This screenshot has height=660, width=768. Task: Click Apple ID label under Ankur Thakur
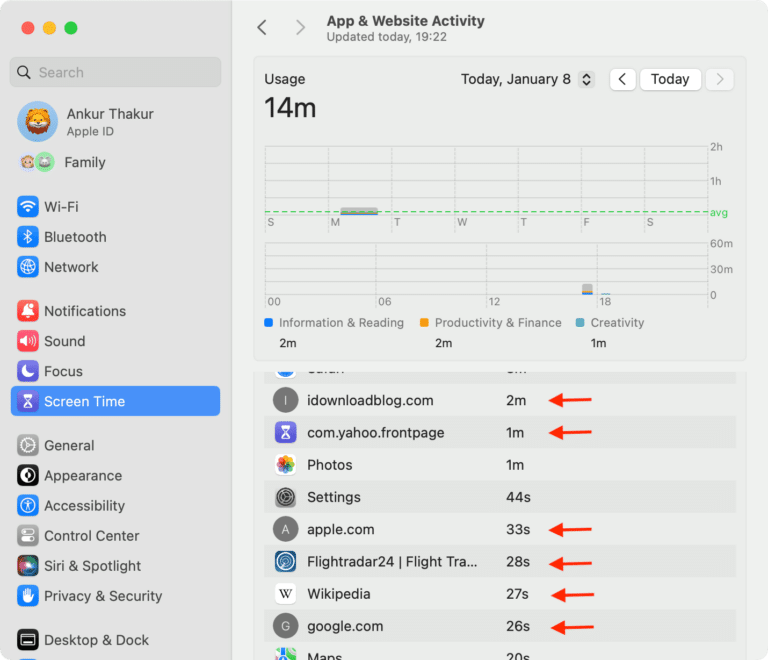(90, 131)
